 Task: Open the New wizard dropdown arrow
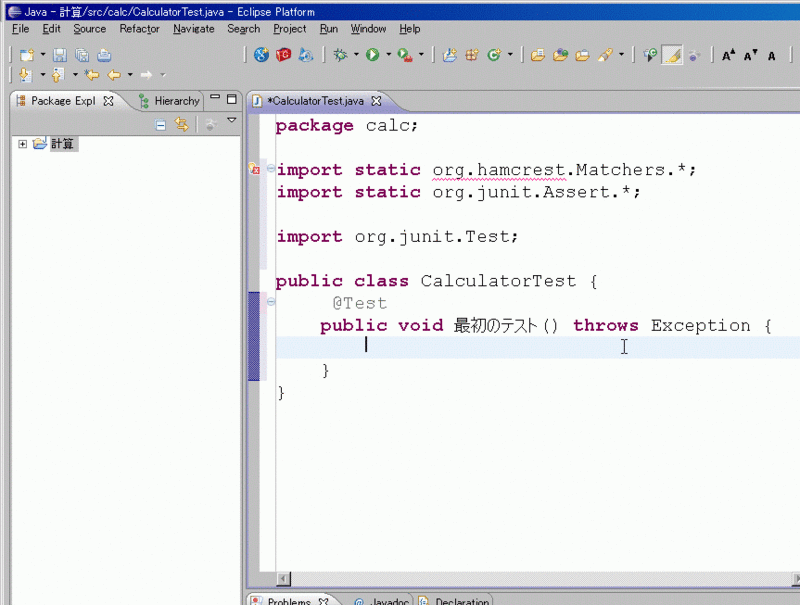[x=43, y=54]
